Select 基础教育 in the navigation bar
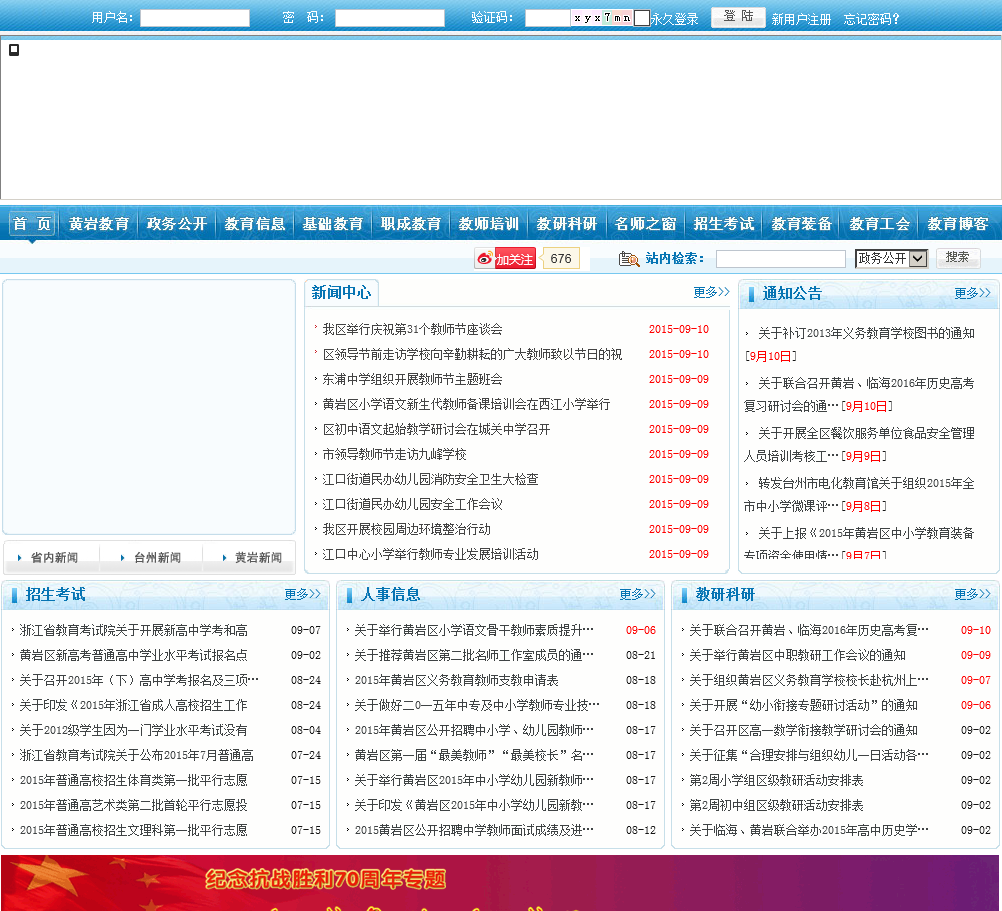The height and width of the screenshot is (911, 1002). [x=332, y=224]
